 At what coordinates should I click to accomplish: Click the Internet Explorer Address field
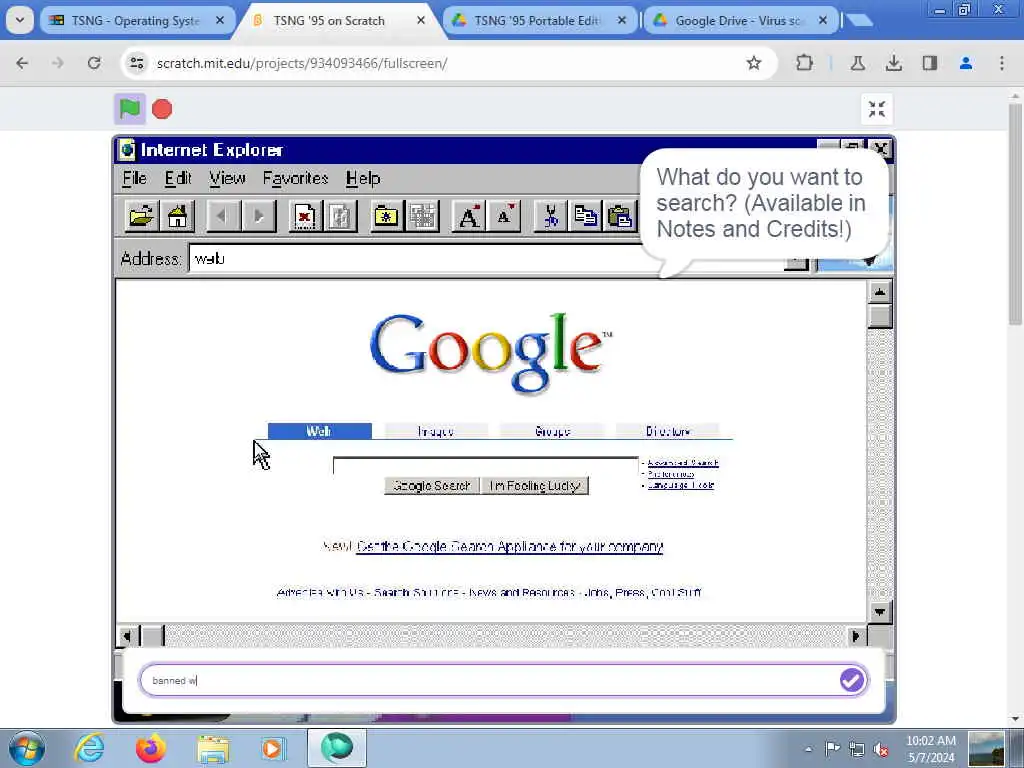tap(487, 259)
